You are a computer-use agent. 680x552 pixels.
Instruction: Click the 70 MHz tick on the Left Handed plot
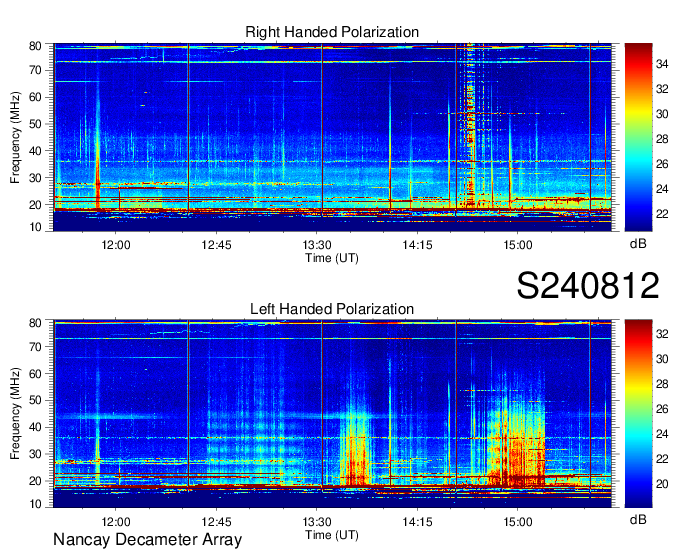click(x=36, y=347)
